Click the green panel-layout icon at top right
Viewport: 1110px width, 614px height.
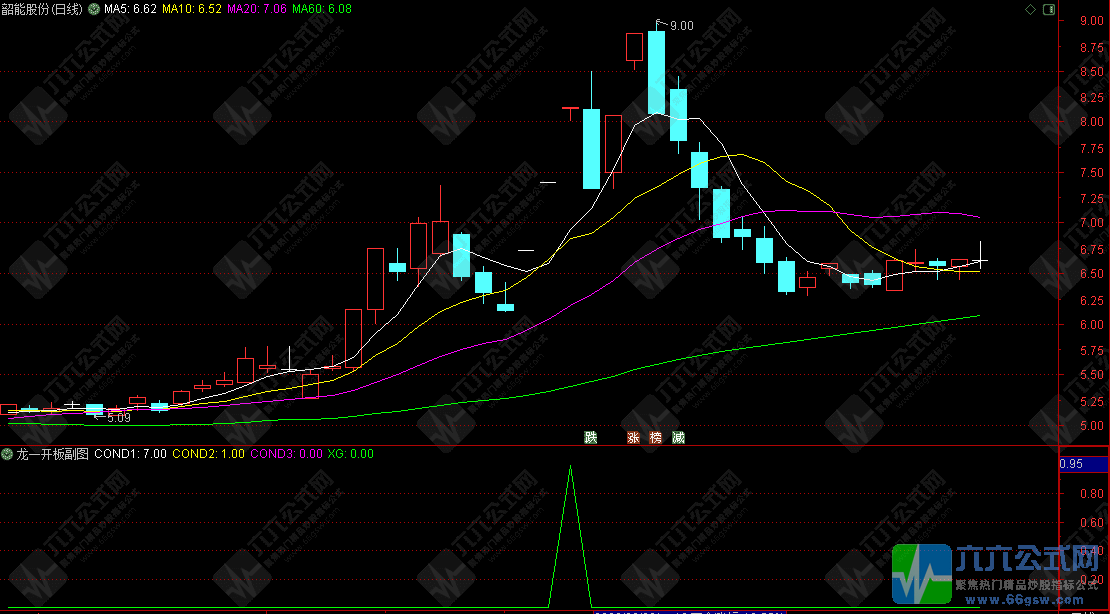pyautogui.click(x=1049, y=9)
